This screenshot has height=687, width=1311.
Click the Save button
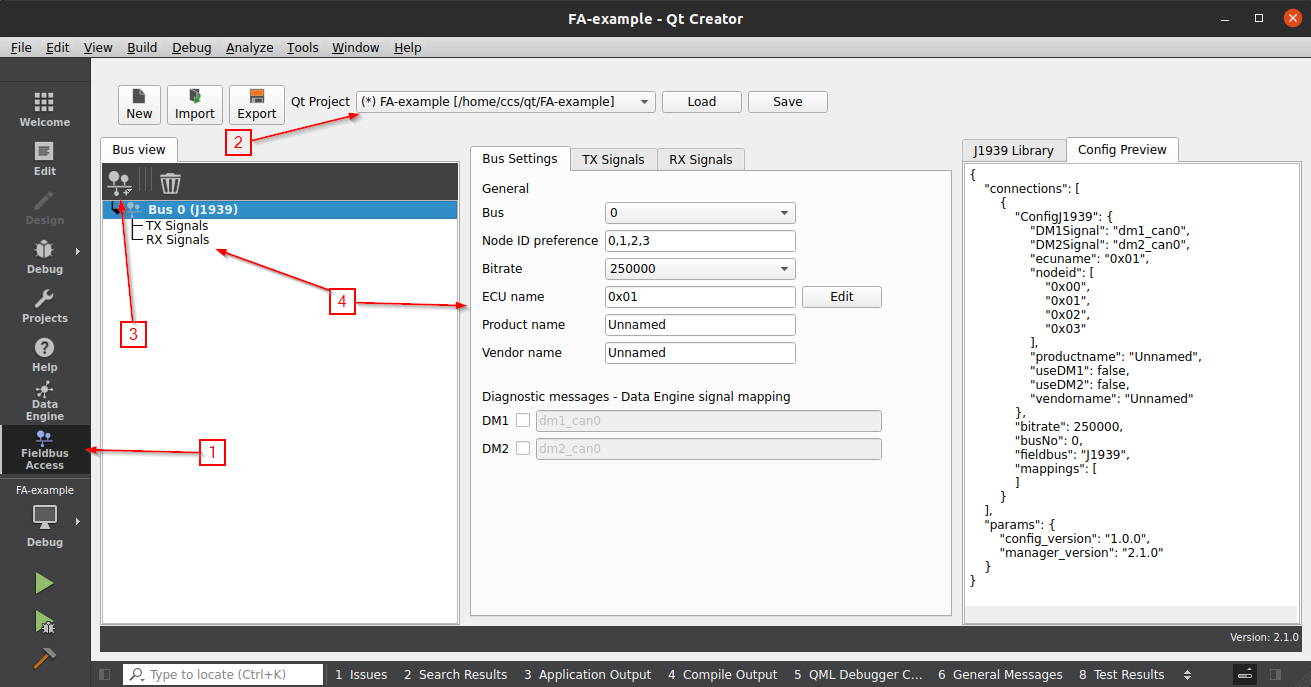click(x=787, y=102)
